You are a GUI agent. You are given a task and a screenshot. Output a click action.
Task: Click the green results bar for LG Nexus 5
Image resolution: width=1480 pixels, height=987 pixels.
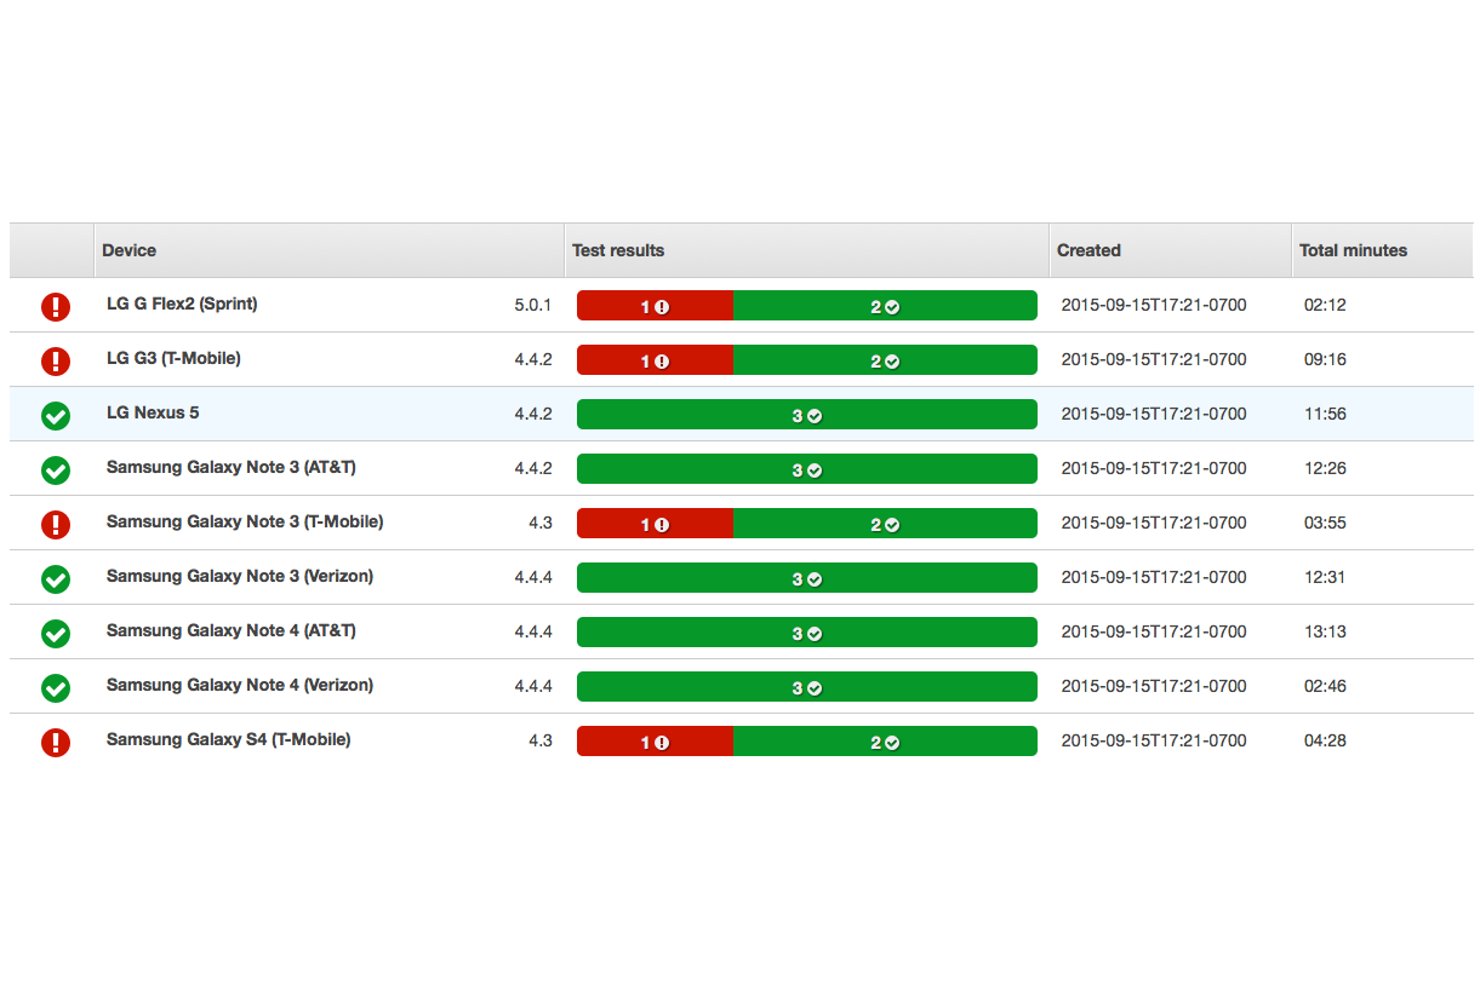pos(807,415)
